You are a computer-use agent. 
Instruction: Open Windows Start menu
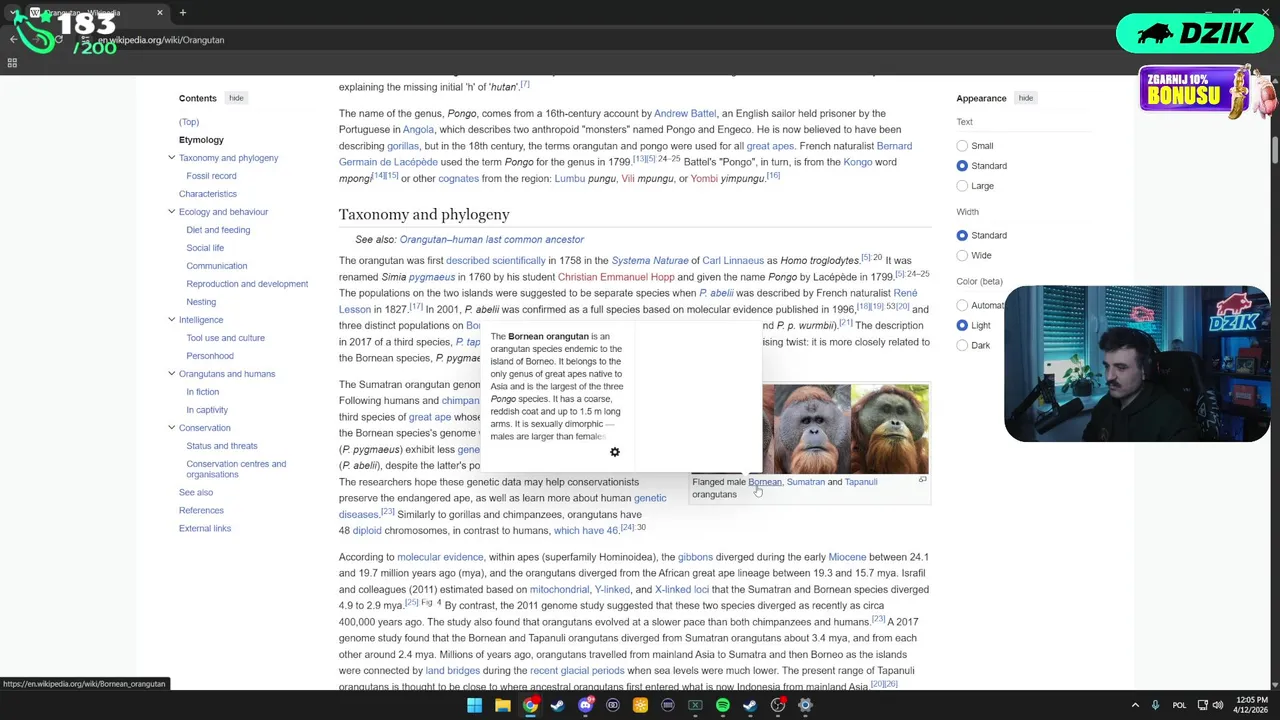pos(474,705)
